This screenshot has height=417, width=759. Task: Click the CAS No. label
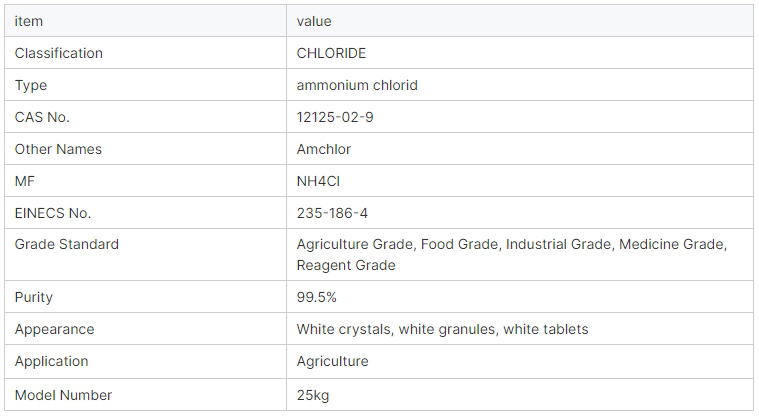coord(42,117)
